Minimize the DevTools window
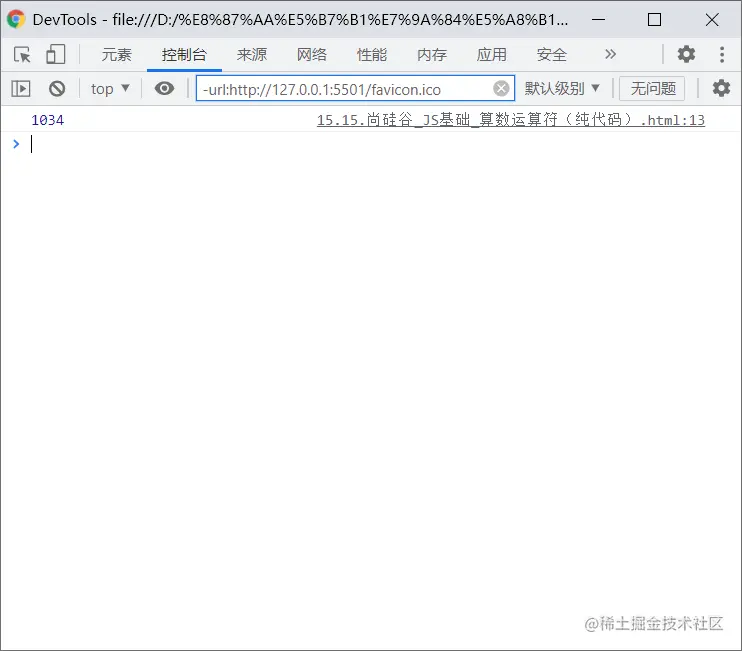This screenshot has width=742, height=651. [599, 19]
